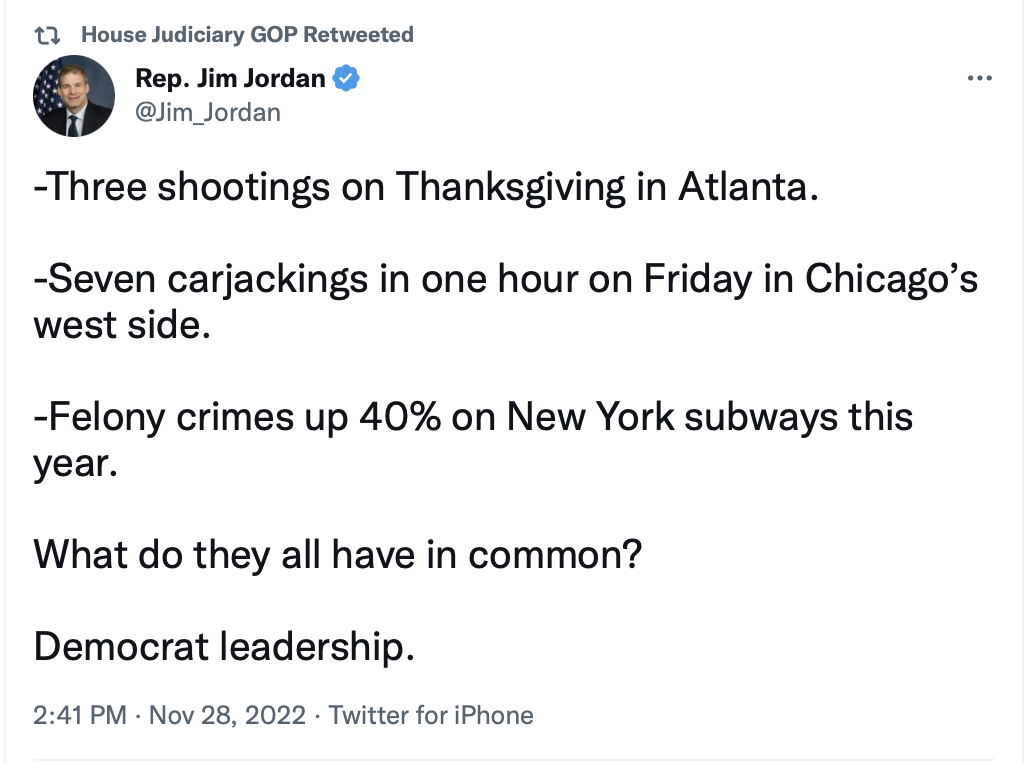Click the 2:41 PM time stamp

(80, 715)
